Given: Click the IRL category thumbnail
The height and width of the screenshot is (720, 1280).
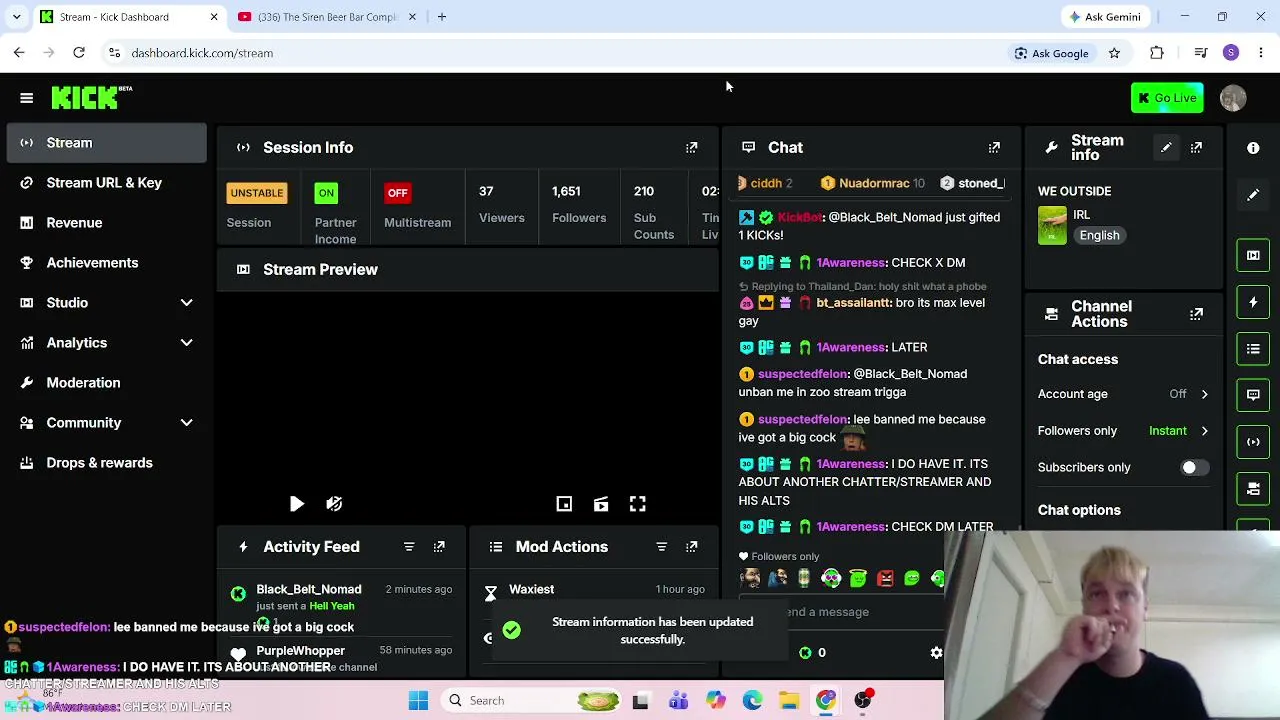Looking at the screenshot, I should [1052, 225].
